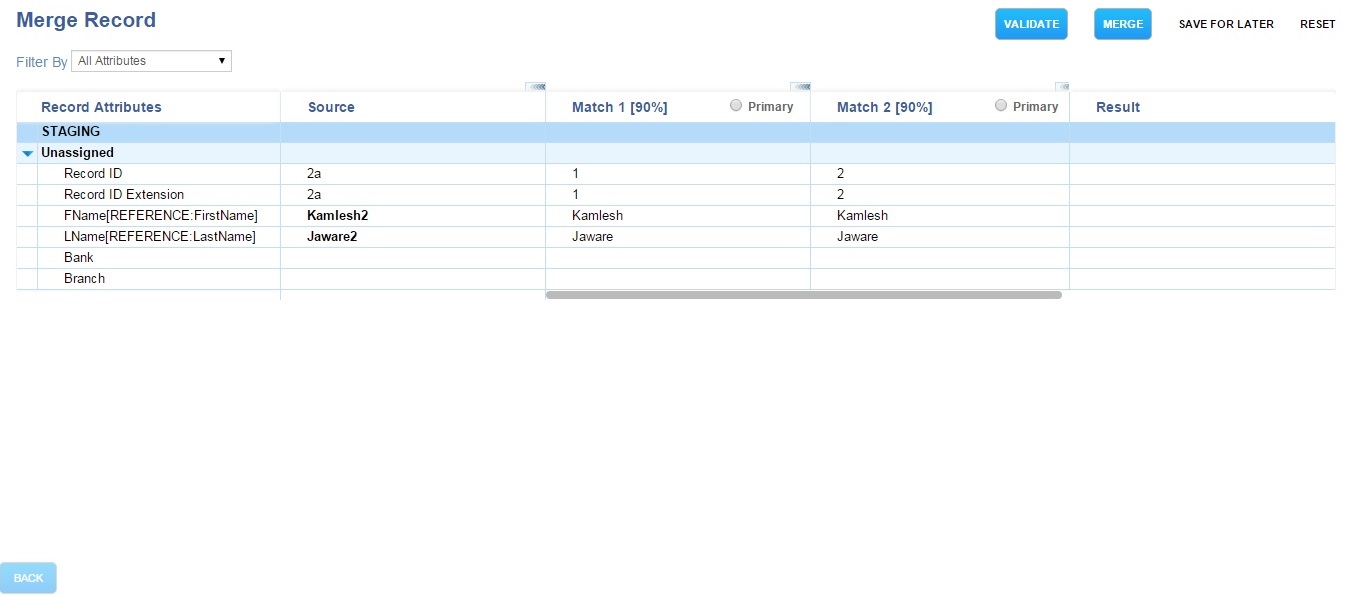This screenshot has height=597, width=1354.
Task: Click the Match 2 [90%] header
Action: [885, 107]
